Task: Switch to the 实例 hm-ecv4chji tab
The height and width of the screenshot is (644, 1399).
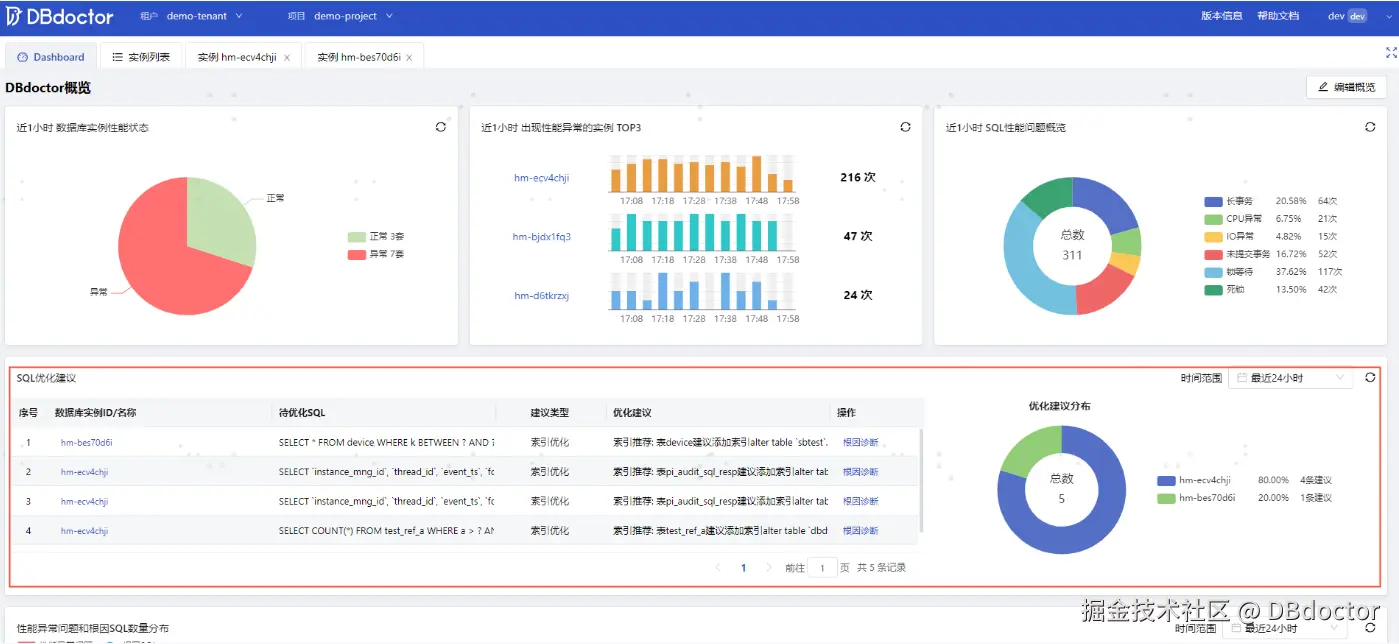Action: [x=235, y=57]
